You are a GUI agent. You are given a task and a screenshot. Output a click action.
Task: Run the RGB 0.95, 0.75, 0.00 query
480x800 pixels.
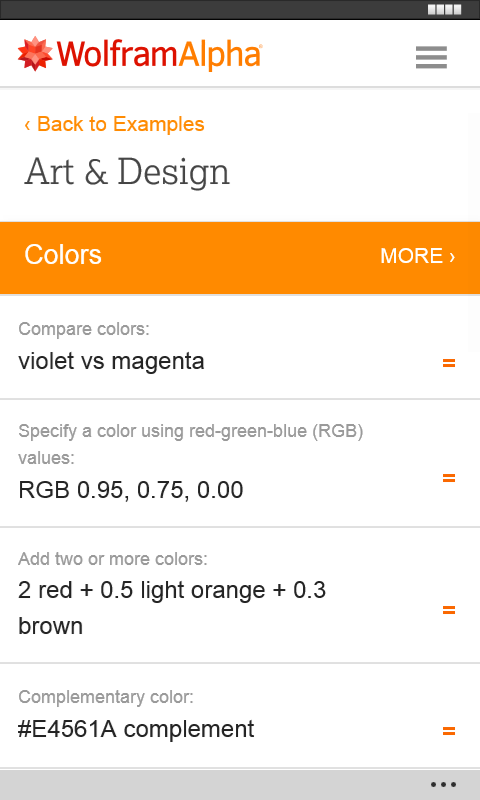point(131,490)
